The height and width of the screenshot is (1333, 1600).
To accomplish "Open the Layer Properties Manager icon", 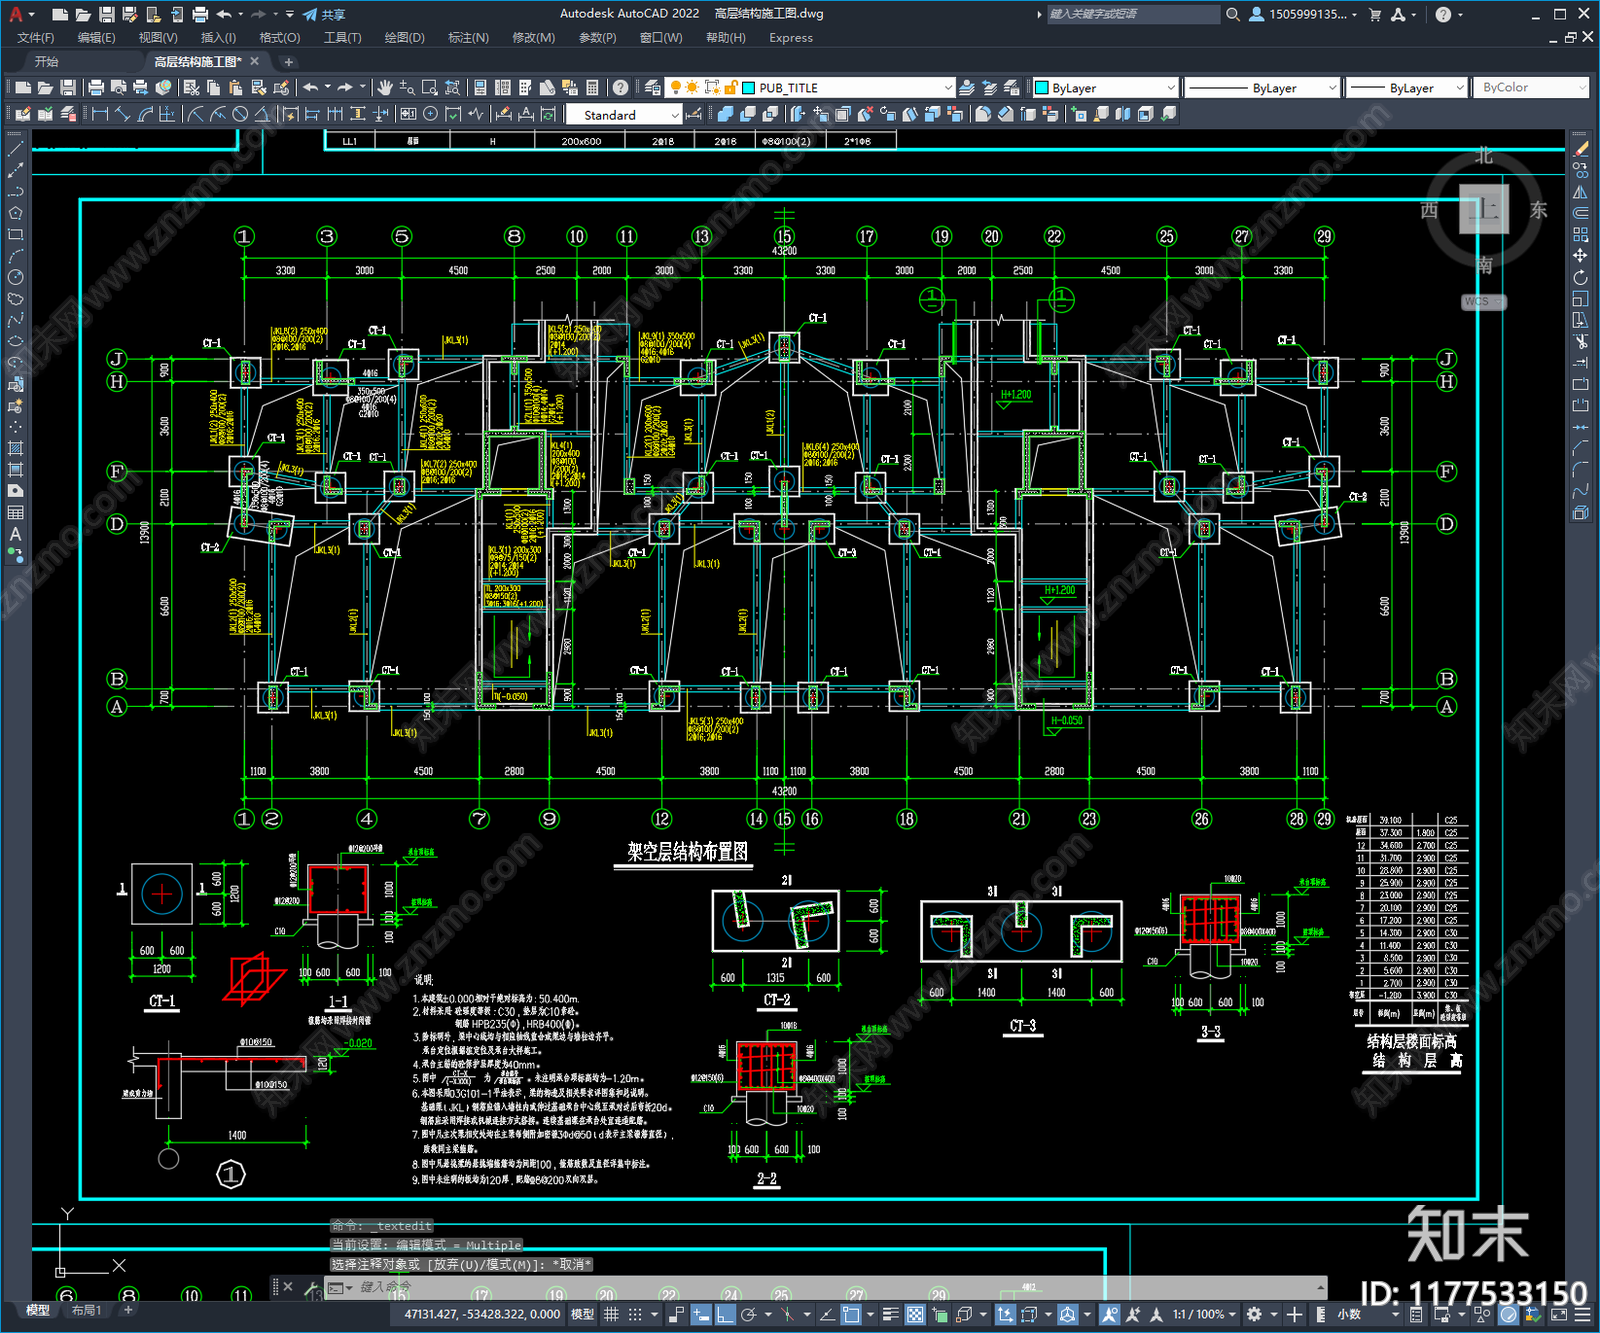I will (653, 88).
